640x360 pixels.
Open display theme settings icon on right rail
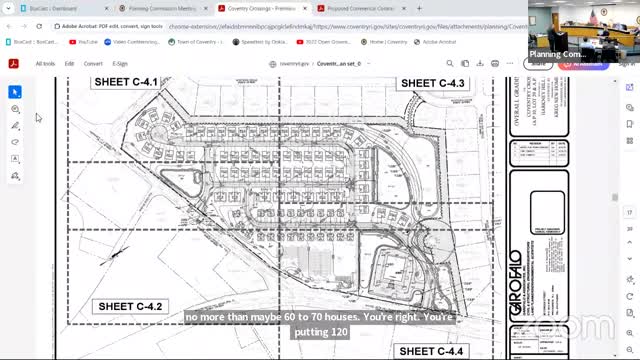pos(629,280)
